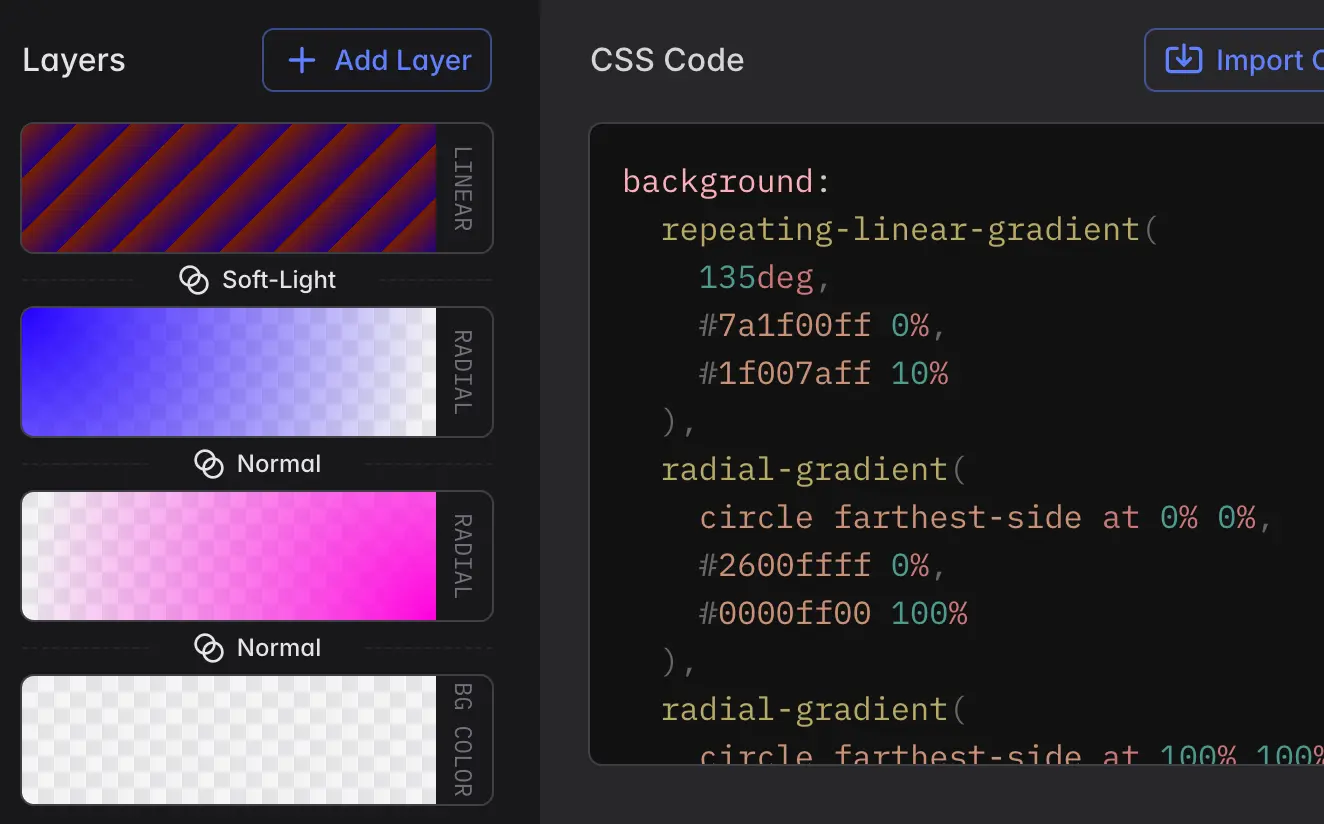Select the magenta radial gradient thumbnail
The width and height of the screenshot is (1324, 824).
pyautogui.click(x=228, y=556)
